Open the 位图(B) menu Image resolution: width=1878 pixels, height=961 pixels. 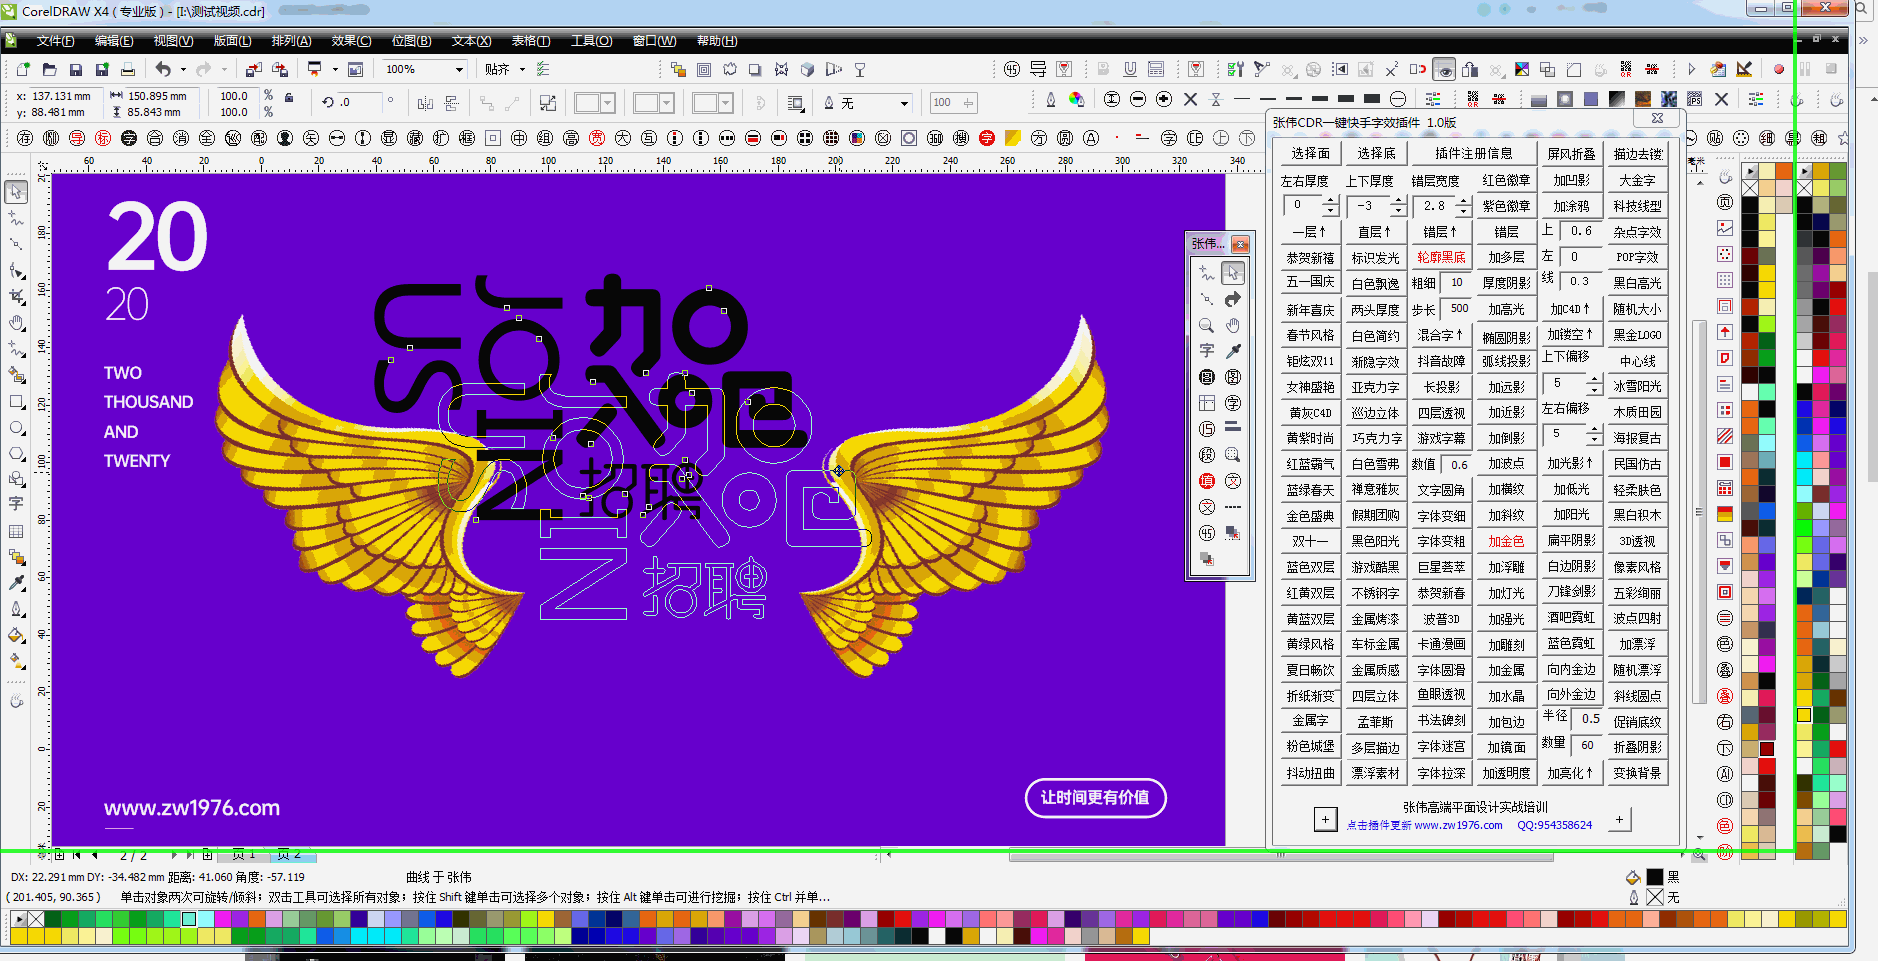click(411, 41)
